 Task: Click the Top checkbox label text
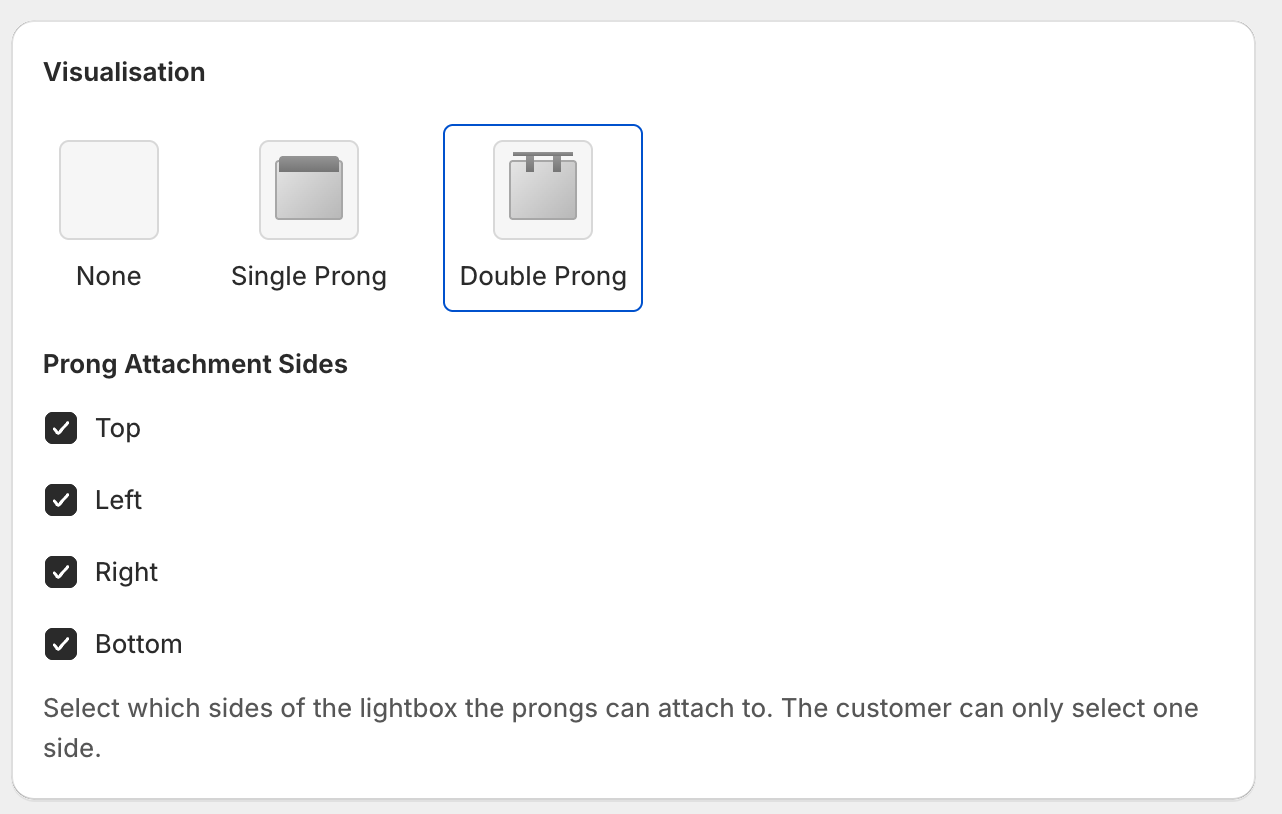point(118,428)
